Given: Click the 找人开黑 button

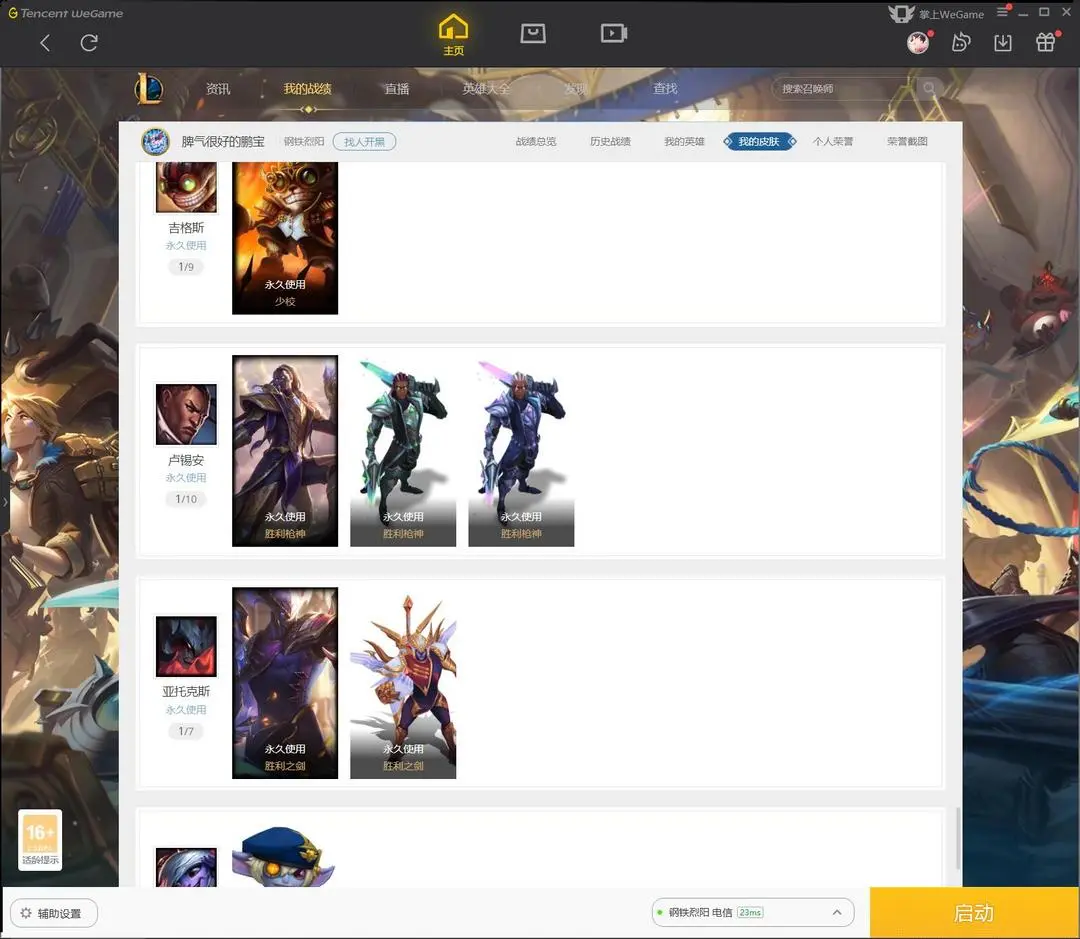Looking at the screenshot, I should [364, 142].
